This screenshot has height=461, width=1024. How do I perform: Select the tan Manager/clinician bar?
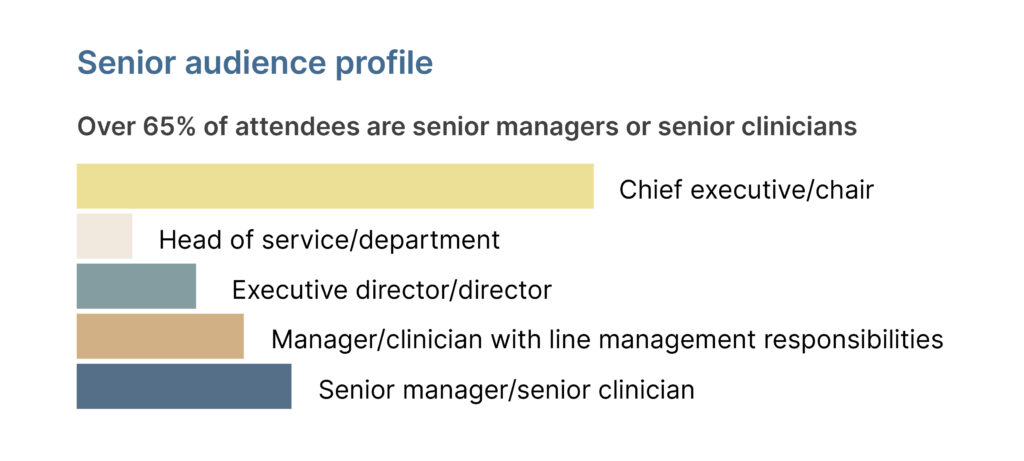click(x=160, y=337)
